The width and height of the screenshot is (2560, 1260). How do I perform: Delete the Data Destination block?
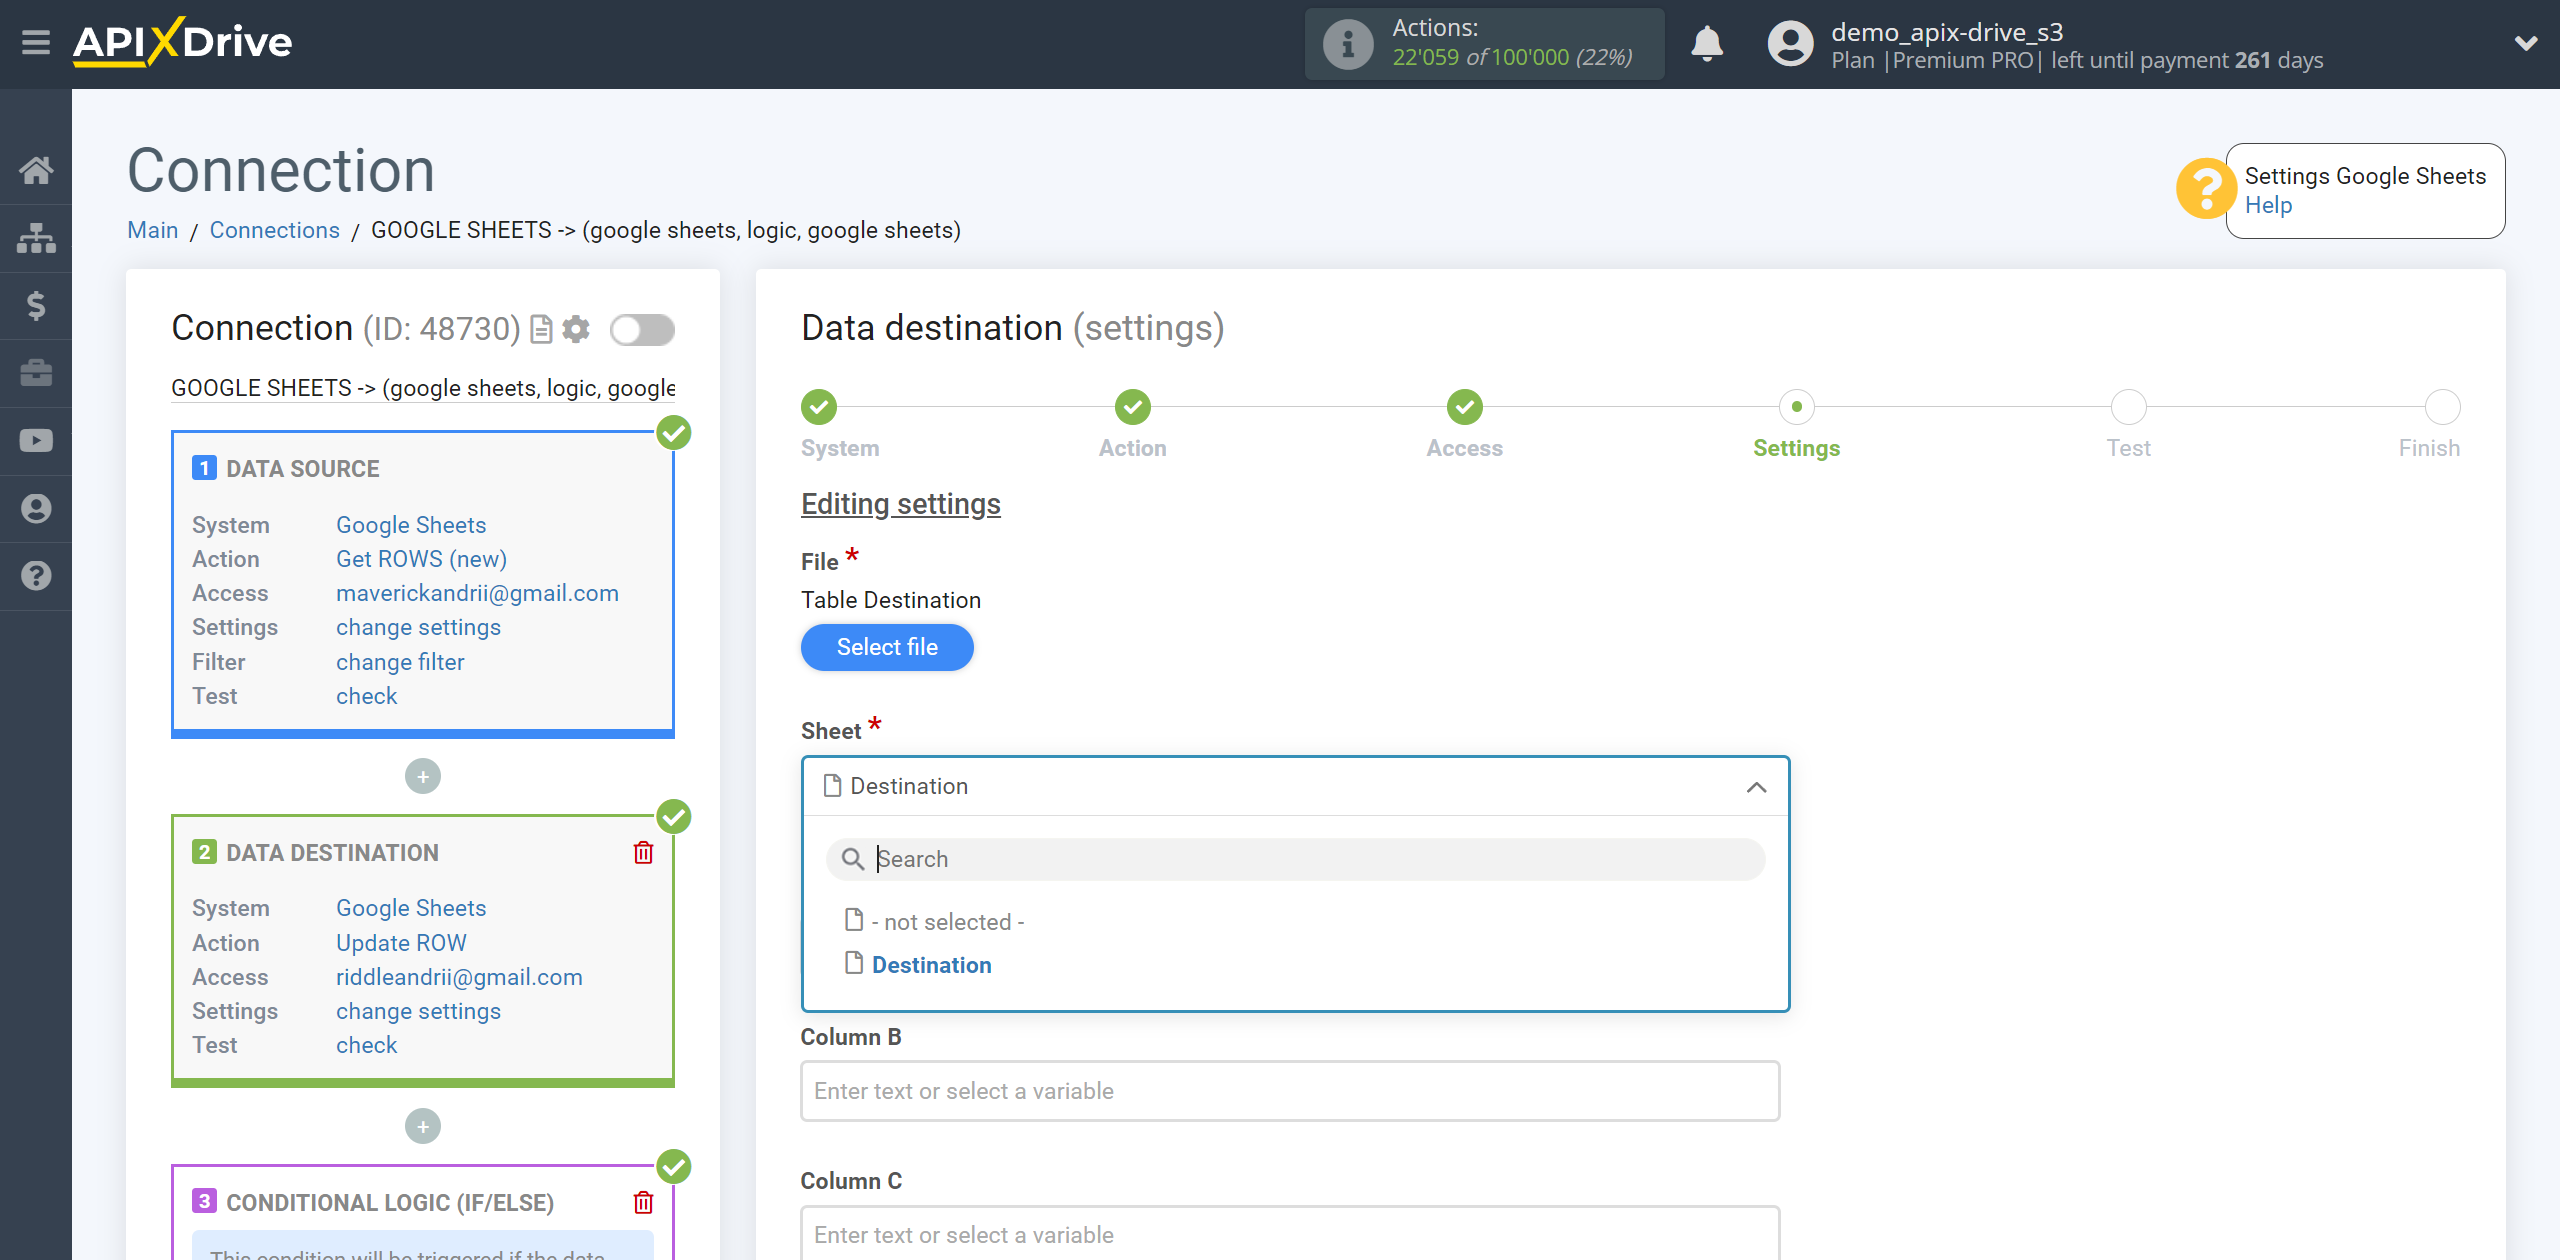click(643, 853)
